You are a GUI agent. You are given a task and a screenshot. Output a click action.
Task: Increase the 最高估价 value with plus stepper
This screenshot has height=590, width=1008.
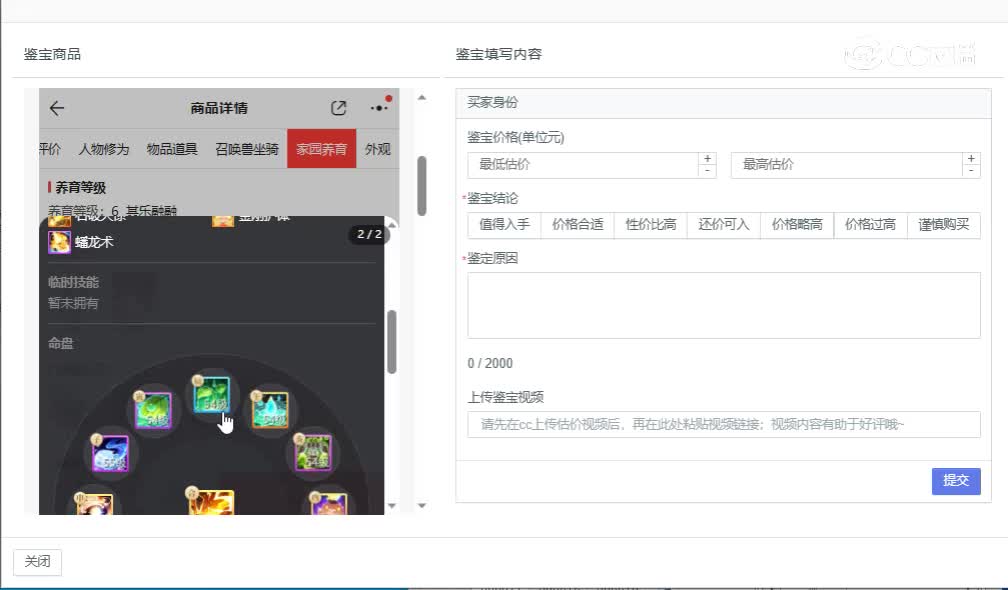pos(971,158)
